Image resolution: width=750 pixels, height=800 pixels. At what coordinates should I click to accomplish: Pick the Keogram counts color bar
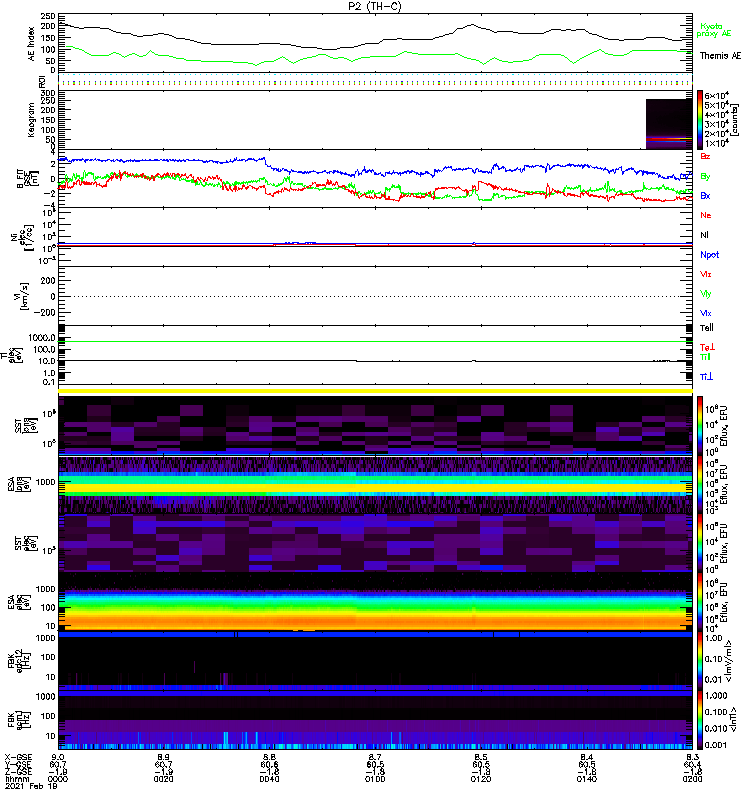pyautogui.click(x=700, y=120)
